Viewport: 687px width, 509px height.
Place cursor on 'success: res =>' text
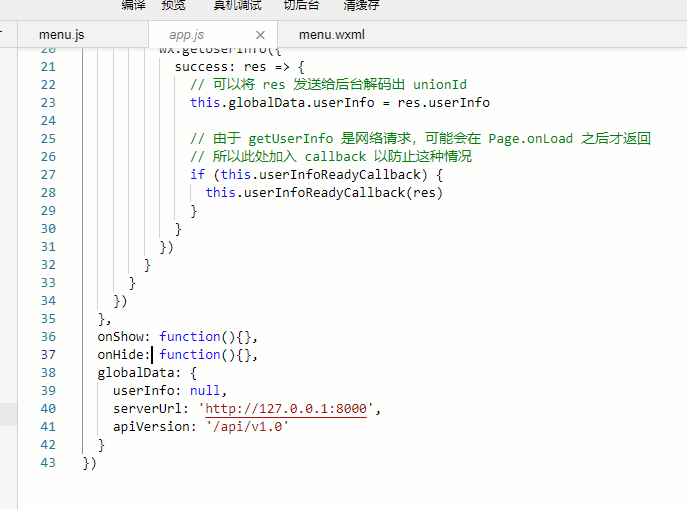(232, 67)
